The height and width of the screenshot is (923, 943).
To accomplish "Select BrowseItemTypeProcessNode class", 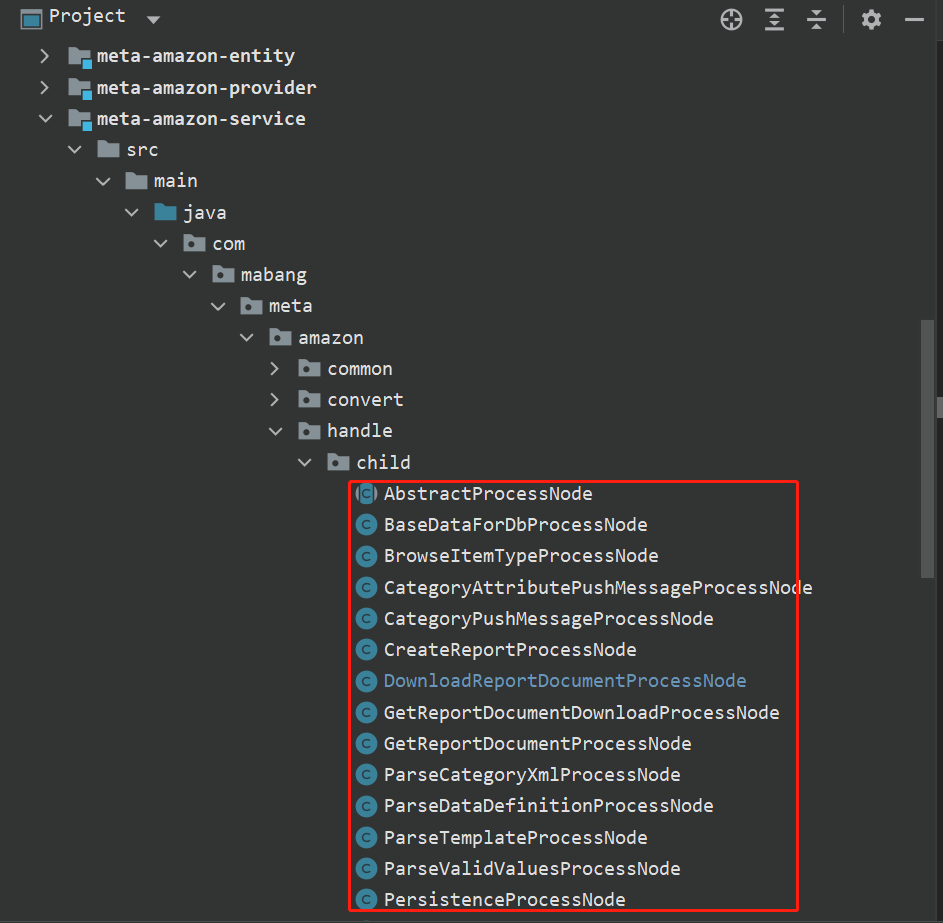I will click(520, 556).
